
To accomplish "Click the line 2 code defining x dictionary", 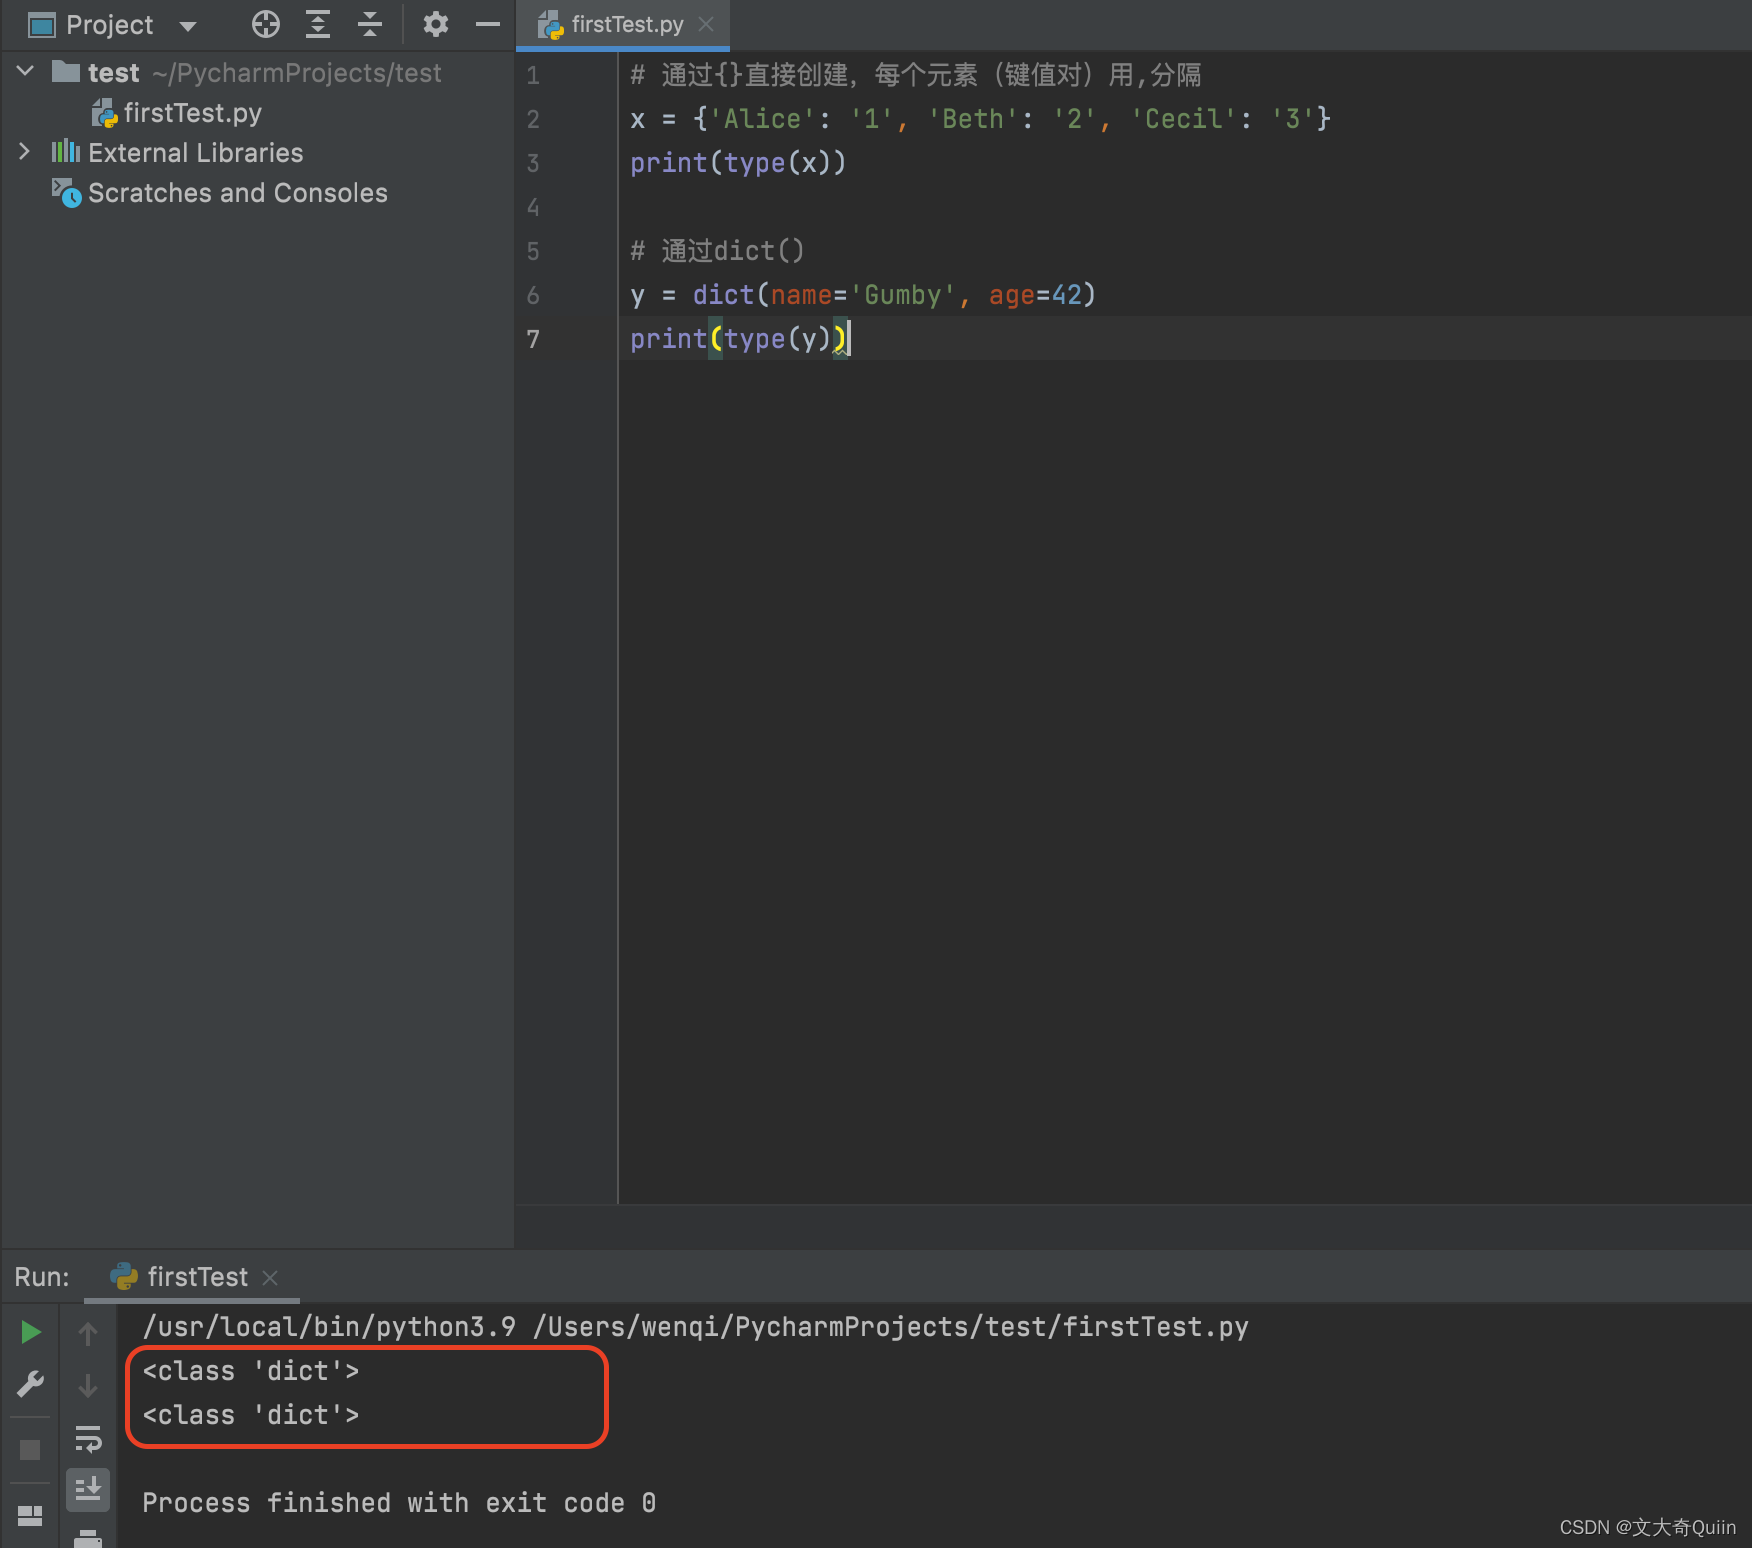I will point(980,119).
